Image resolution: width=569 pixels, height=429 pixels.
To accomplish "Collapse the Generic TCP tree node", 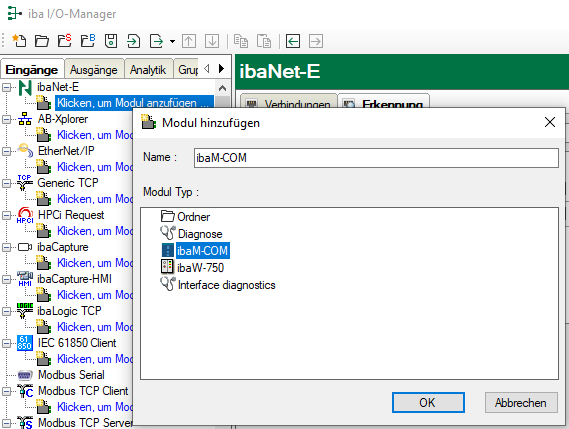I will (x=6, y=183).
